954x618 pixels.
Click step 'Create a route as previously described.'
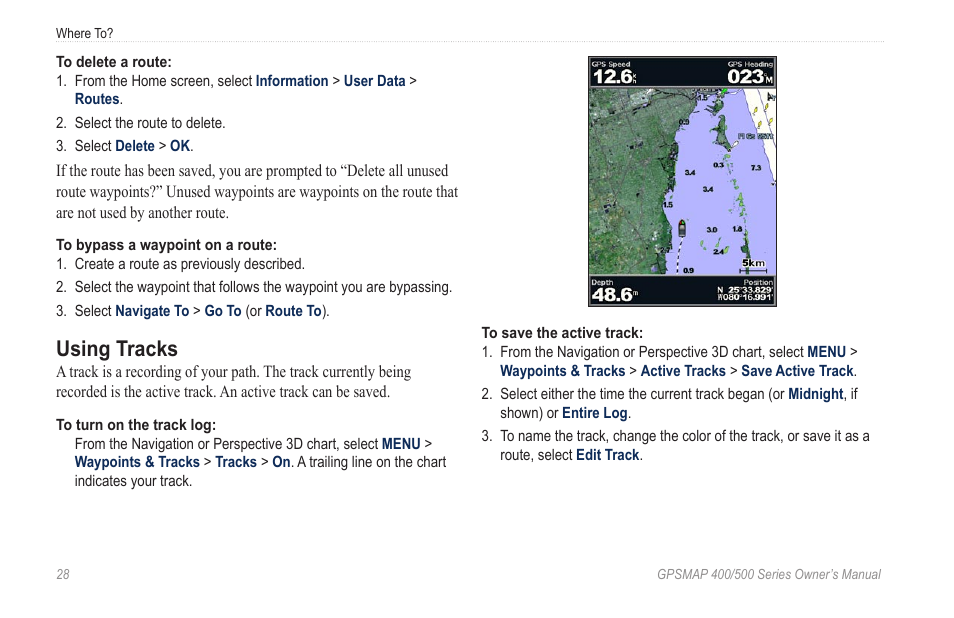pos(189,264)
